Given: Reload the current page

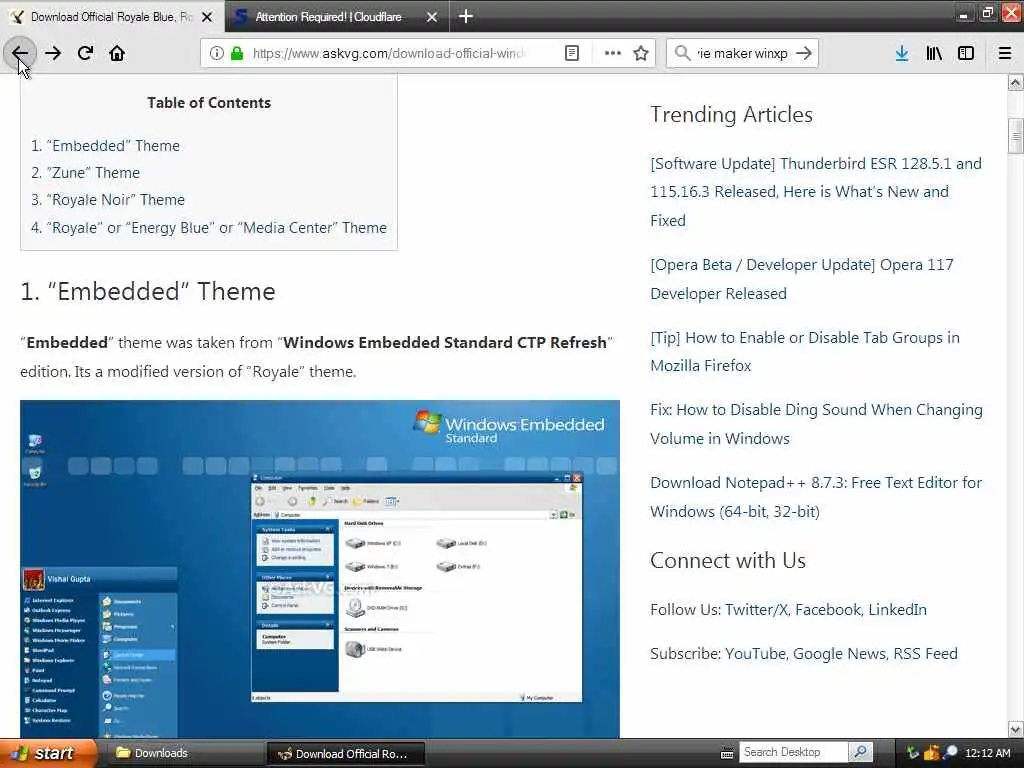Looking at the screenshot, I should pyautogui.click(x=85, y=53).
